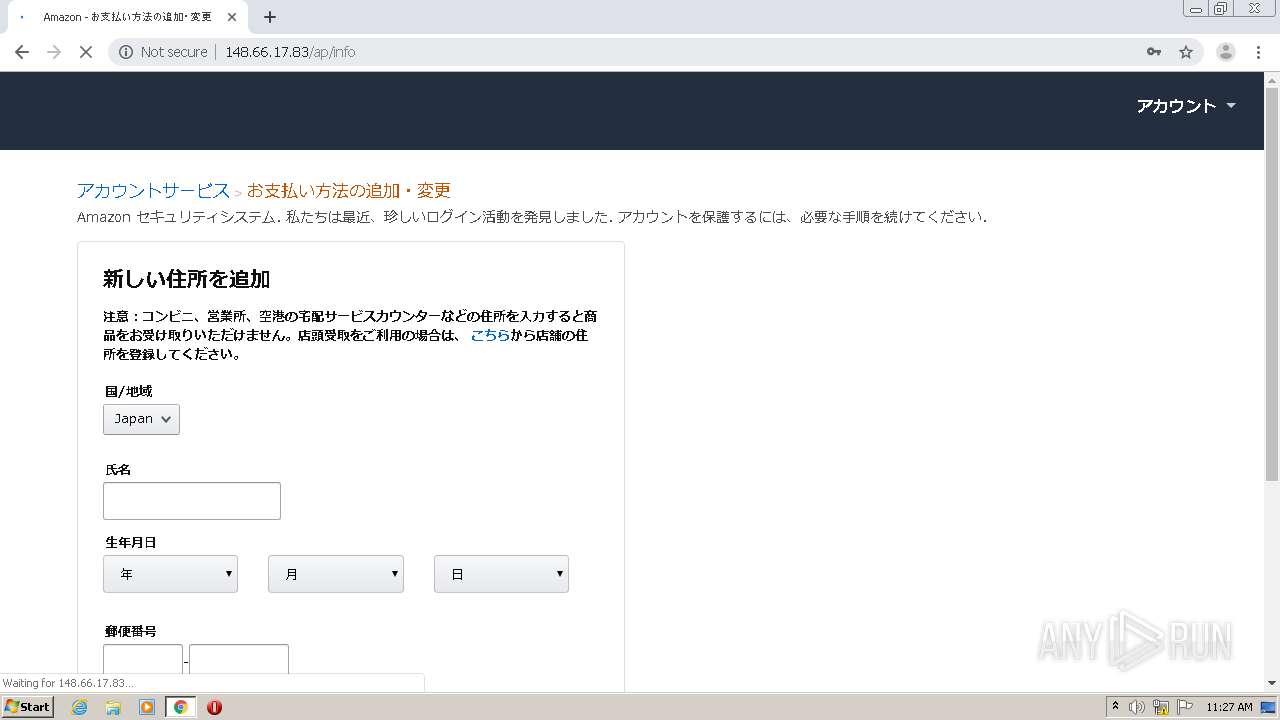Close the Amazon tab
Image resolution: width=1280 pixels, height=720 pixels.
(233, 17)
